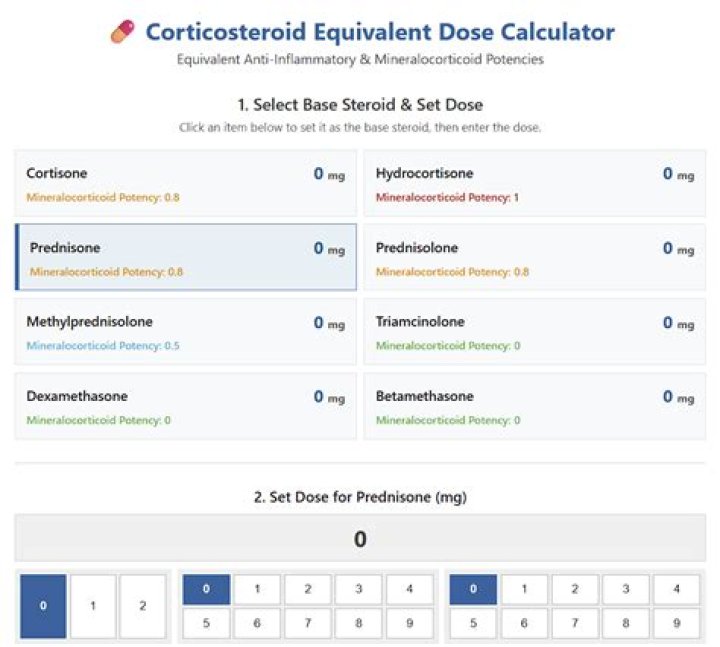Select 5 in the ones digit group
The image size is (720, 647).
click(473, 623)
